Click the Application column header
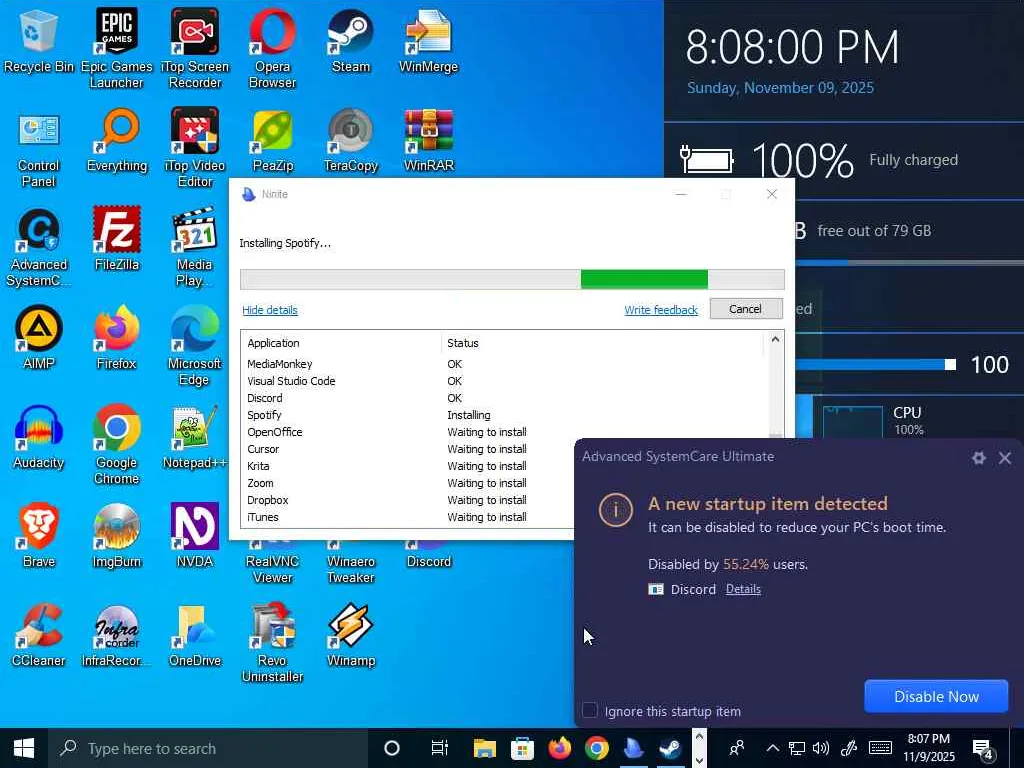 click(342, 343)
